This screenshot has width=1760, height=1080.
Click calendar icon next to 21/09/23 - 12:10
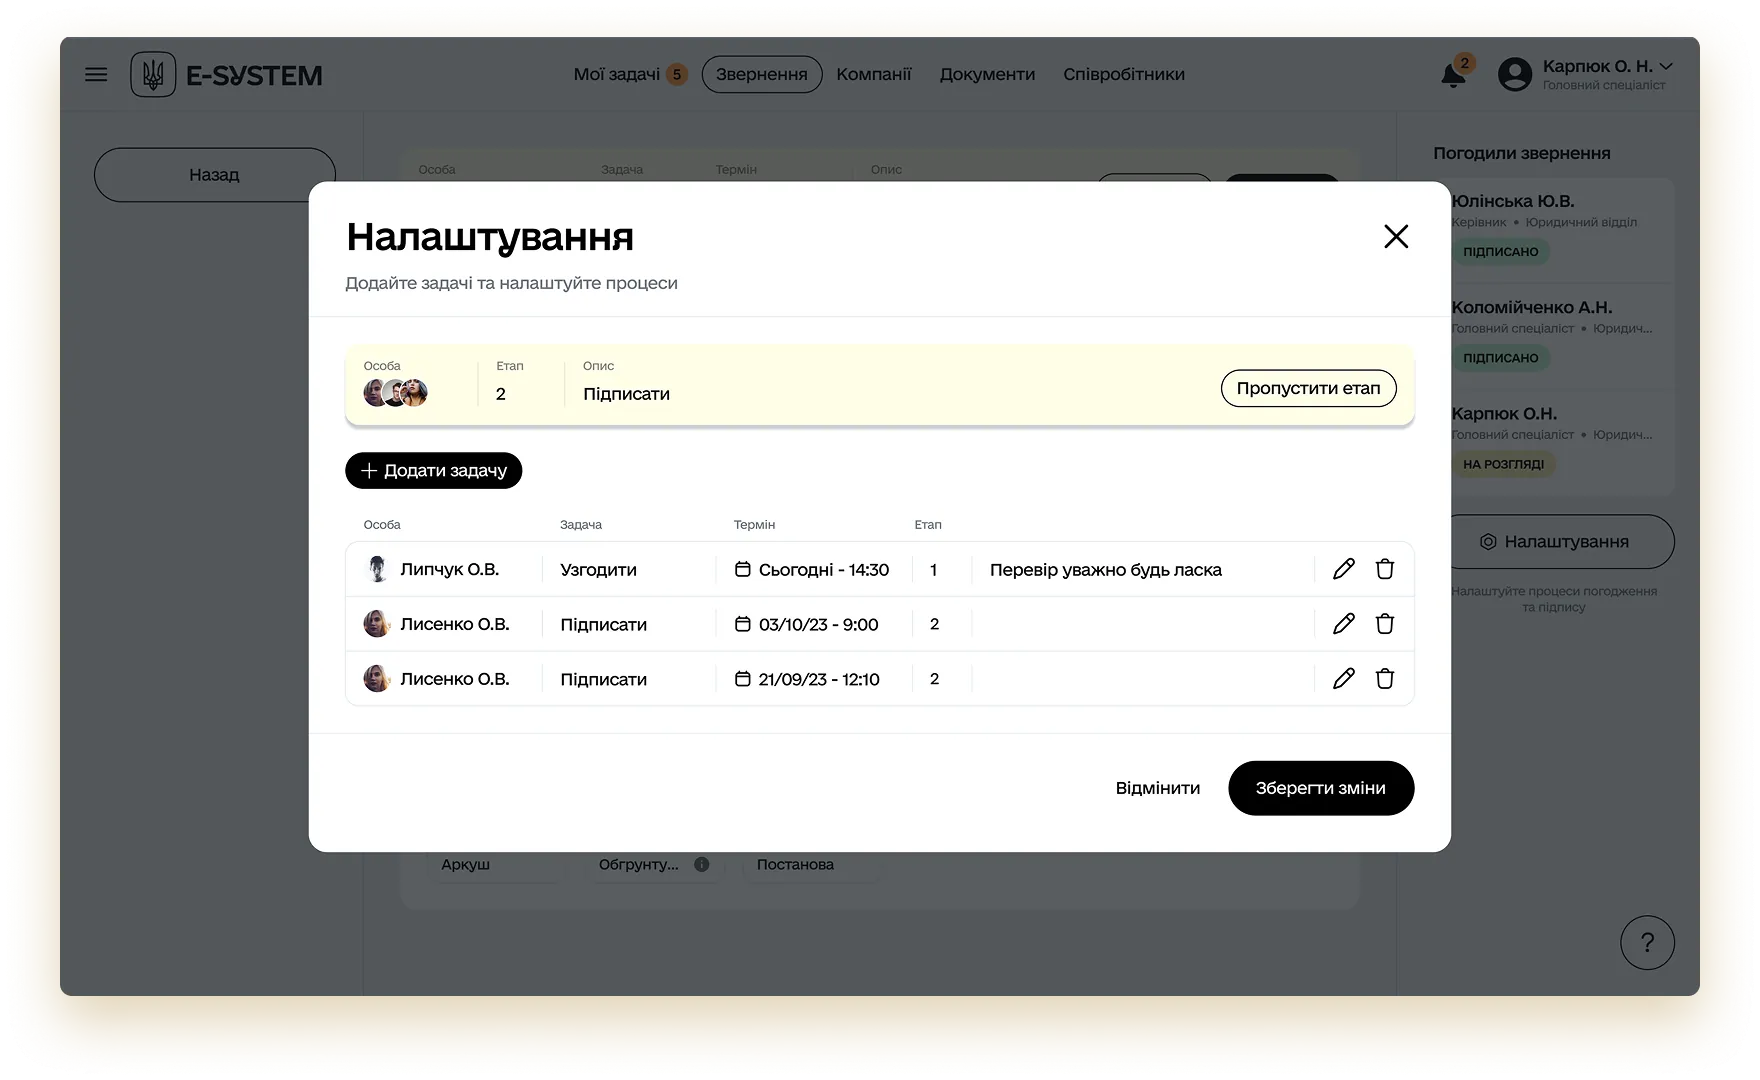(743, 679)
